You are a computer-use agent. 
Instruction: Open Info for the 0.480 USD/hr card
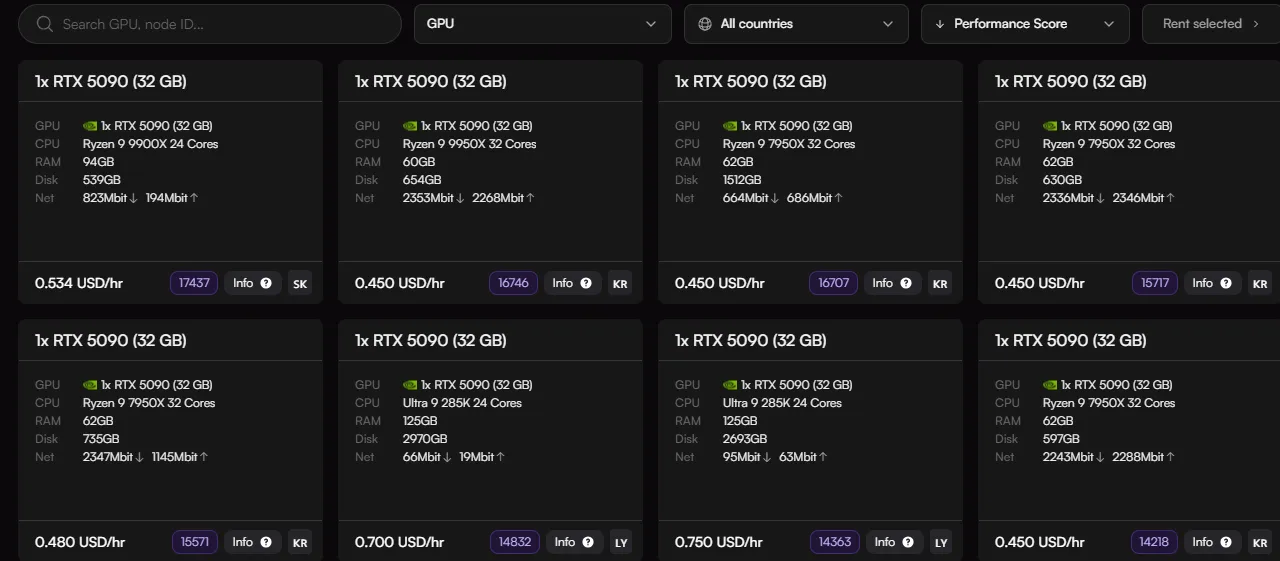(x=252, y=542)
